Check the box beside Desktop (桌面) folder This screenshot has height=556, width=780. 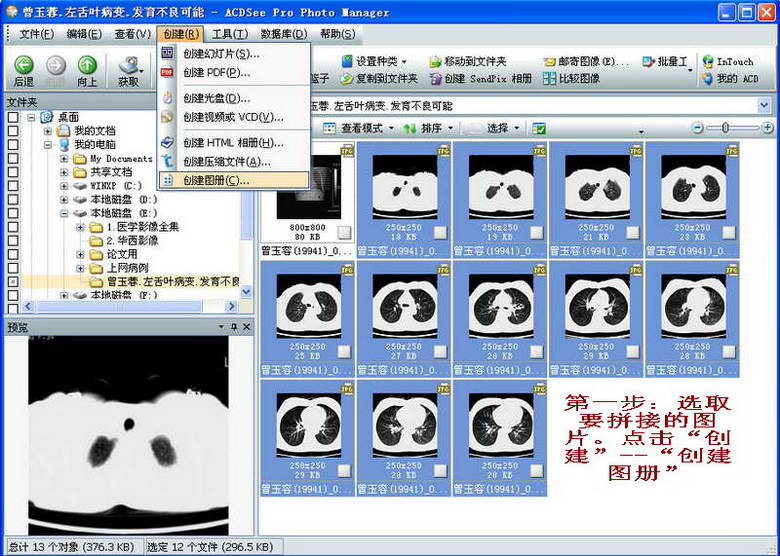[x=13, y=117]
